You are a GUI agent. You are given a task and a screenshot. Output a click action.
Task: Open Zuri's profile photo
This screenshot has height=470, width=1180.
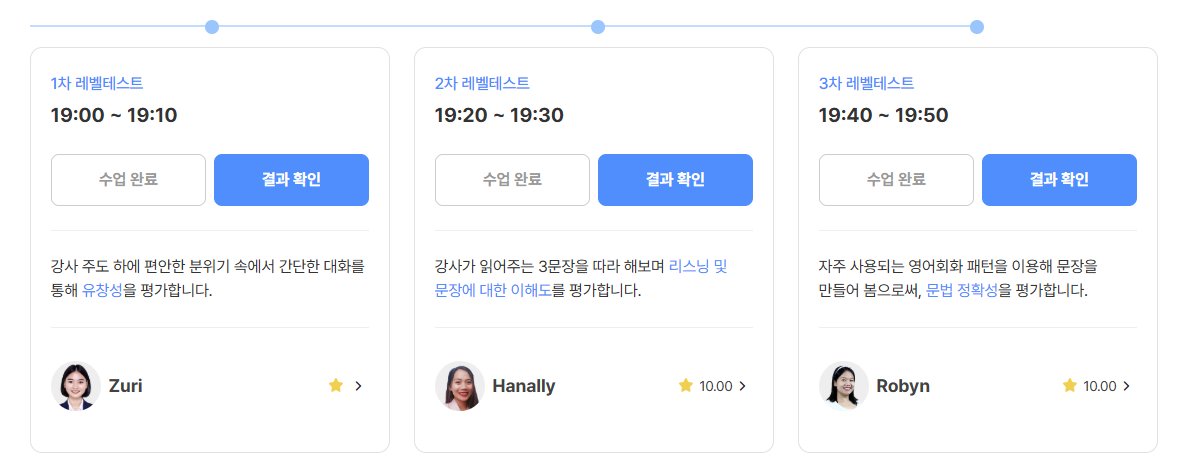[x=76, y=386]
